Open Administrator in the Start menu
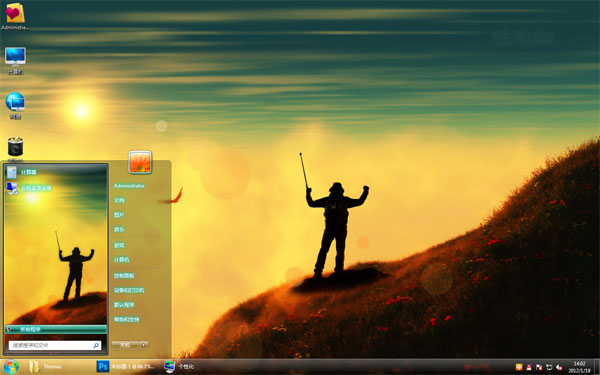The image size is (600, 375). point(129,186)
